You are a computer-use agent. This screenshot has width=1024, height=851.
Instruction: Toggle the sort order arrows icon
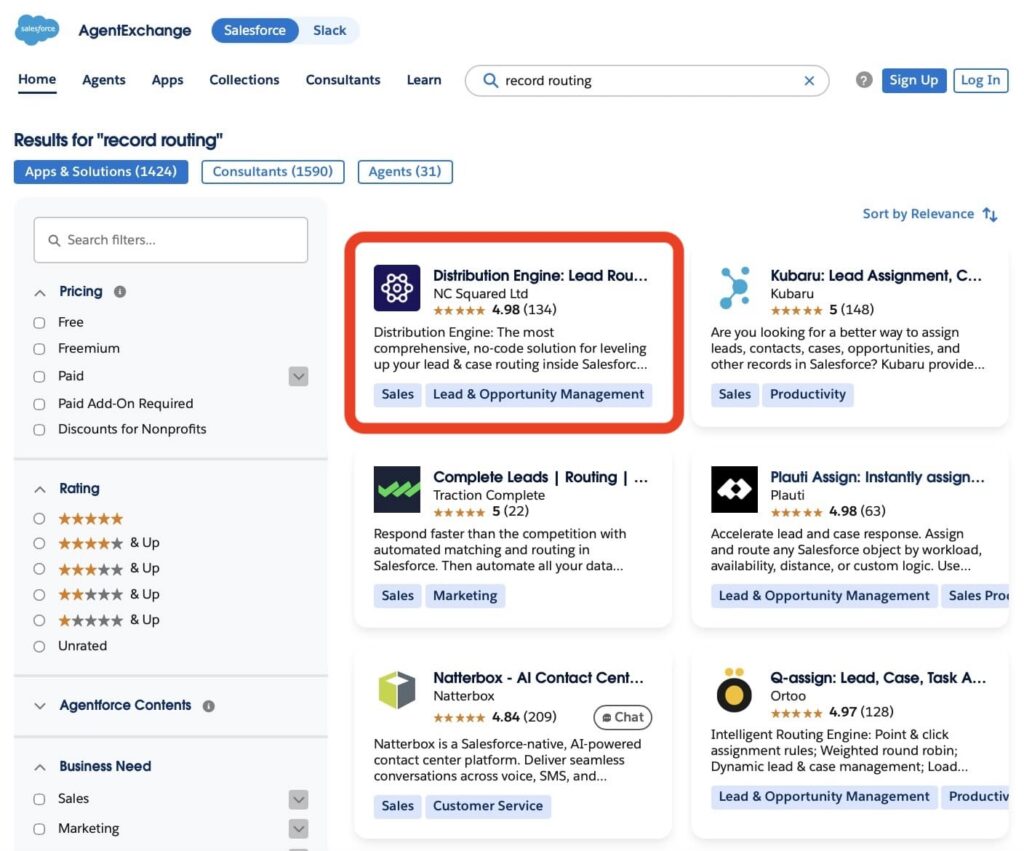tap(990, 214)
